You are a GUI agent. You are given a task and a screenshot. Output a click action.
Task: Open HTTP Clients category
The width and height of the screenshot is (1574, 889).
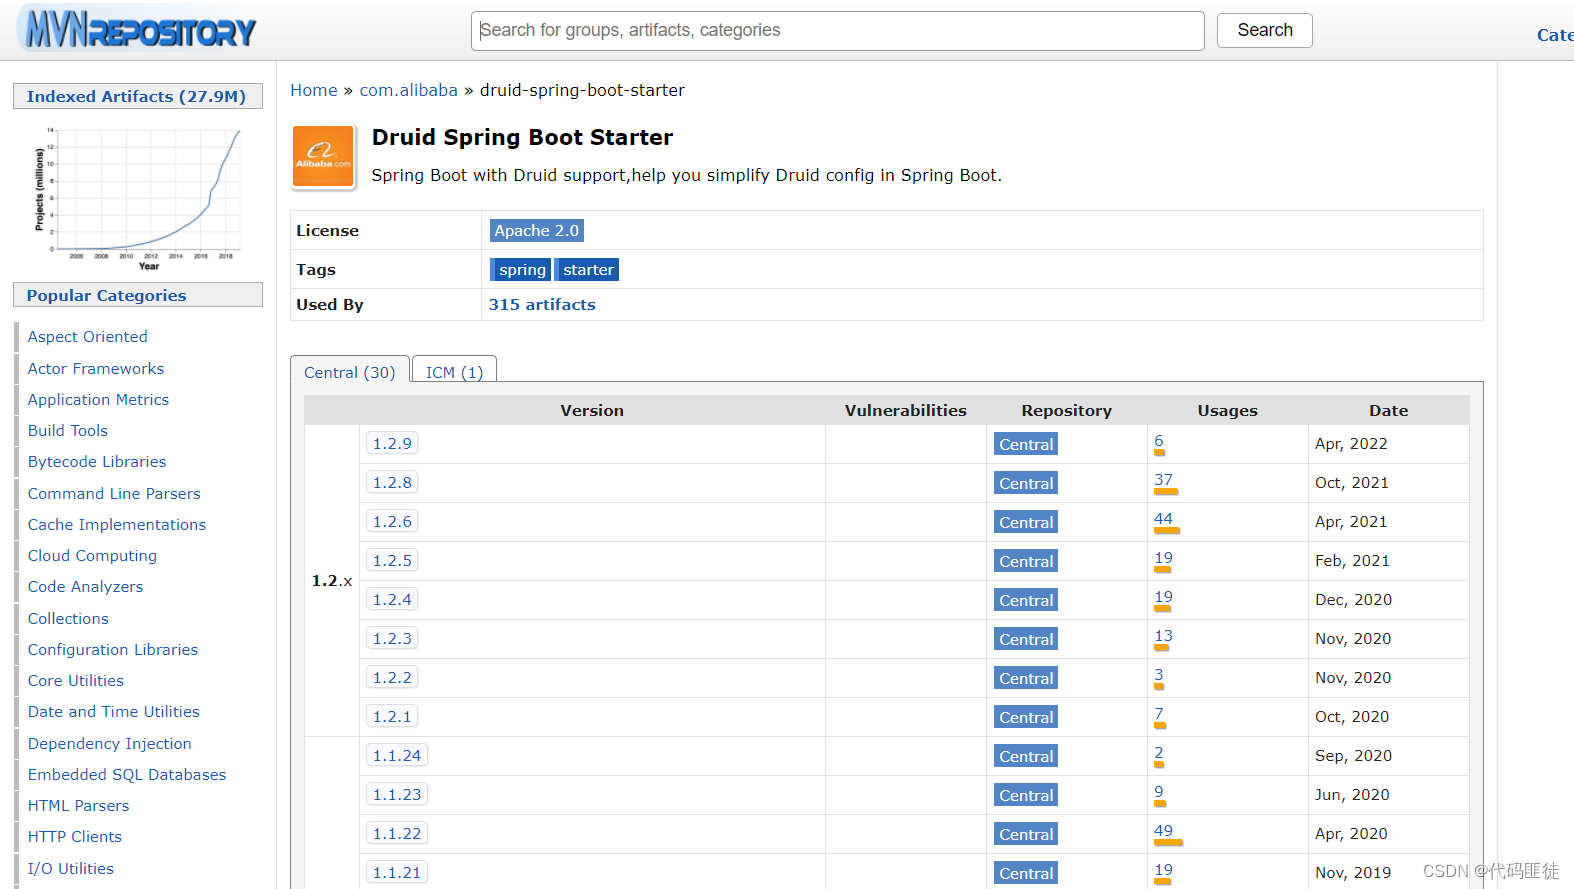click(75, 837)
